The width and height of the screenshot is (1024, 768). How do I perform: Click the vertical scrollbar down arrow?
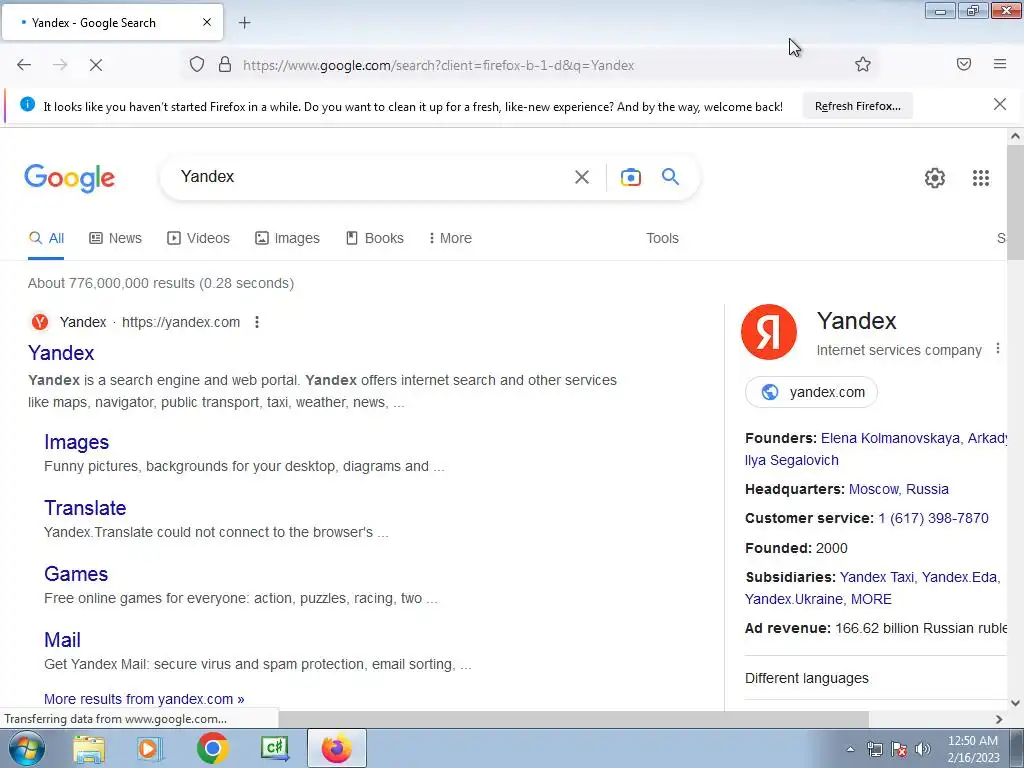point(1015,703)
